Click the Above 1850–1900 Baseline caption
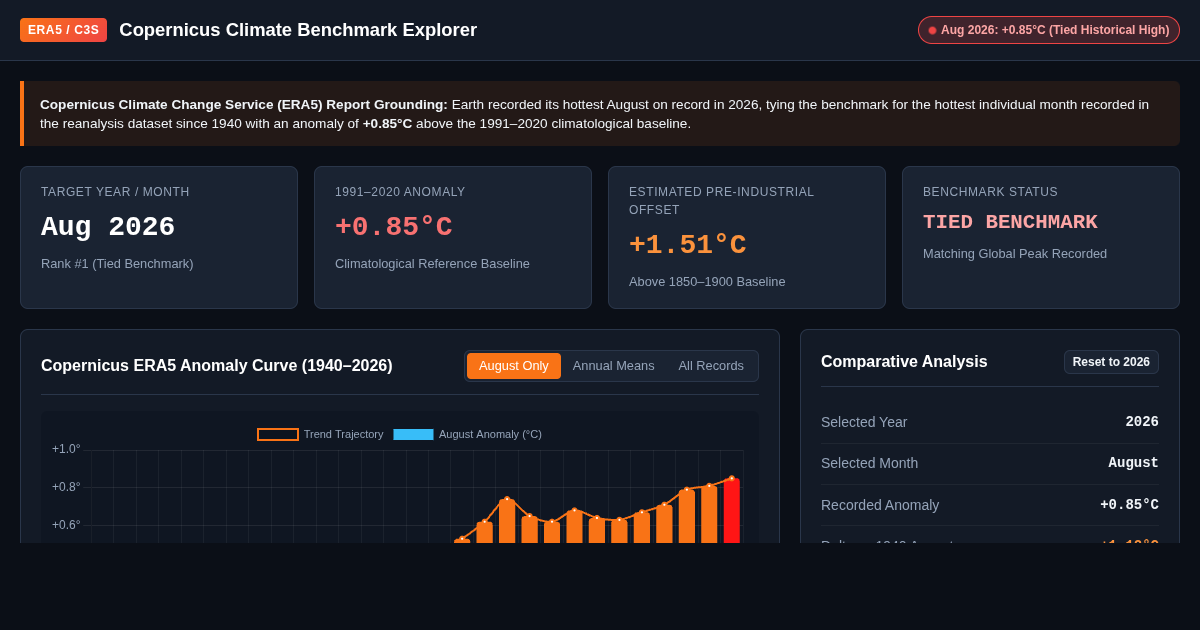The image size is (1200, 630). point(707,282)
